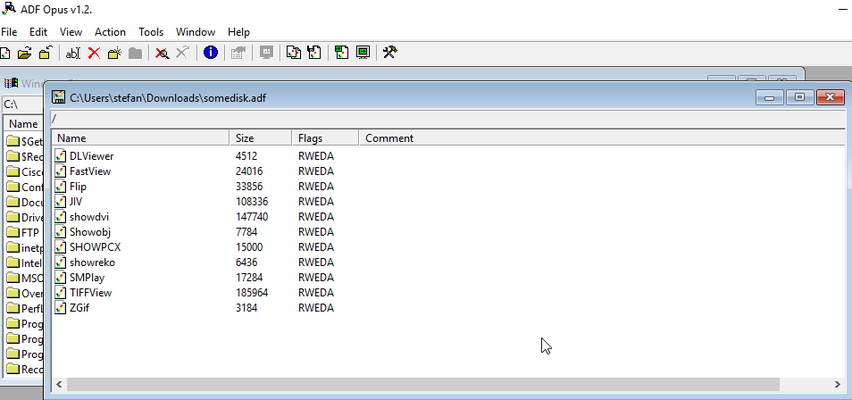The height and width of the screenshot is (400, 852).
Task: Open the Tools menu
Action: 151,32
